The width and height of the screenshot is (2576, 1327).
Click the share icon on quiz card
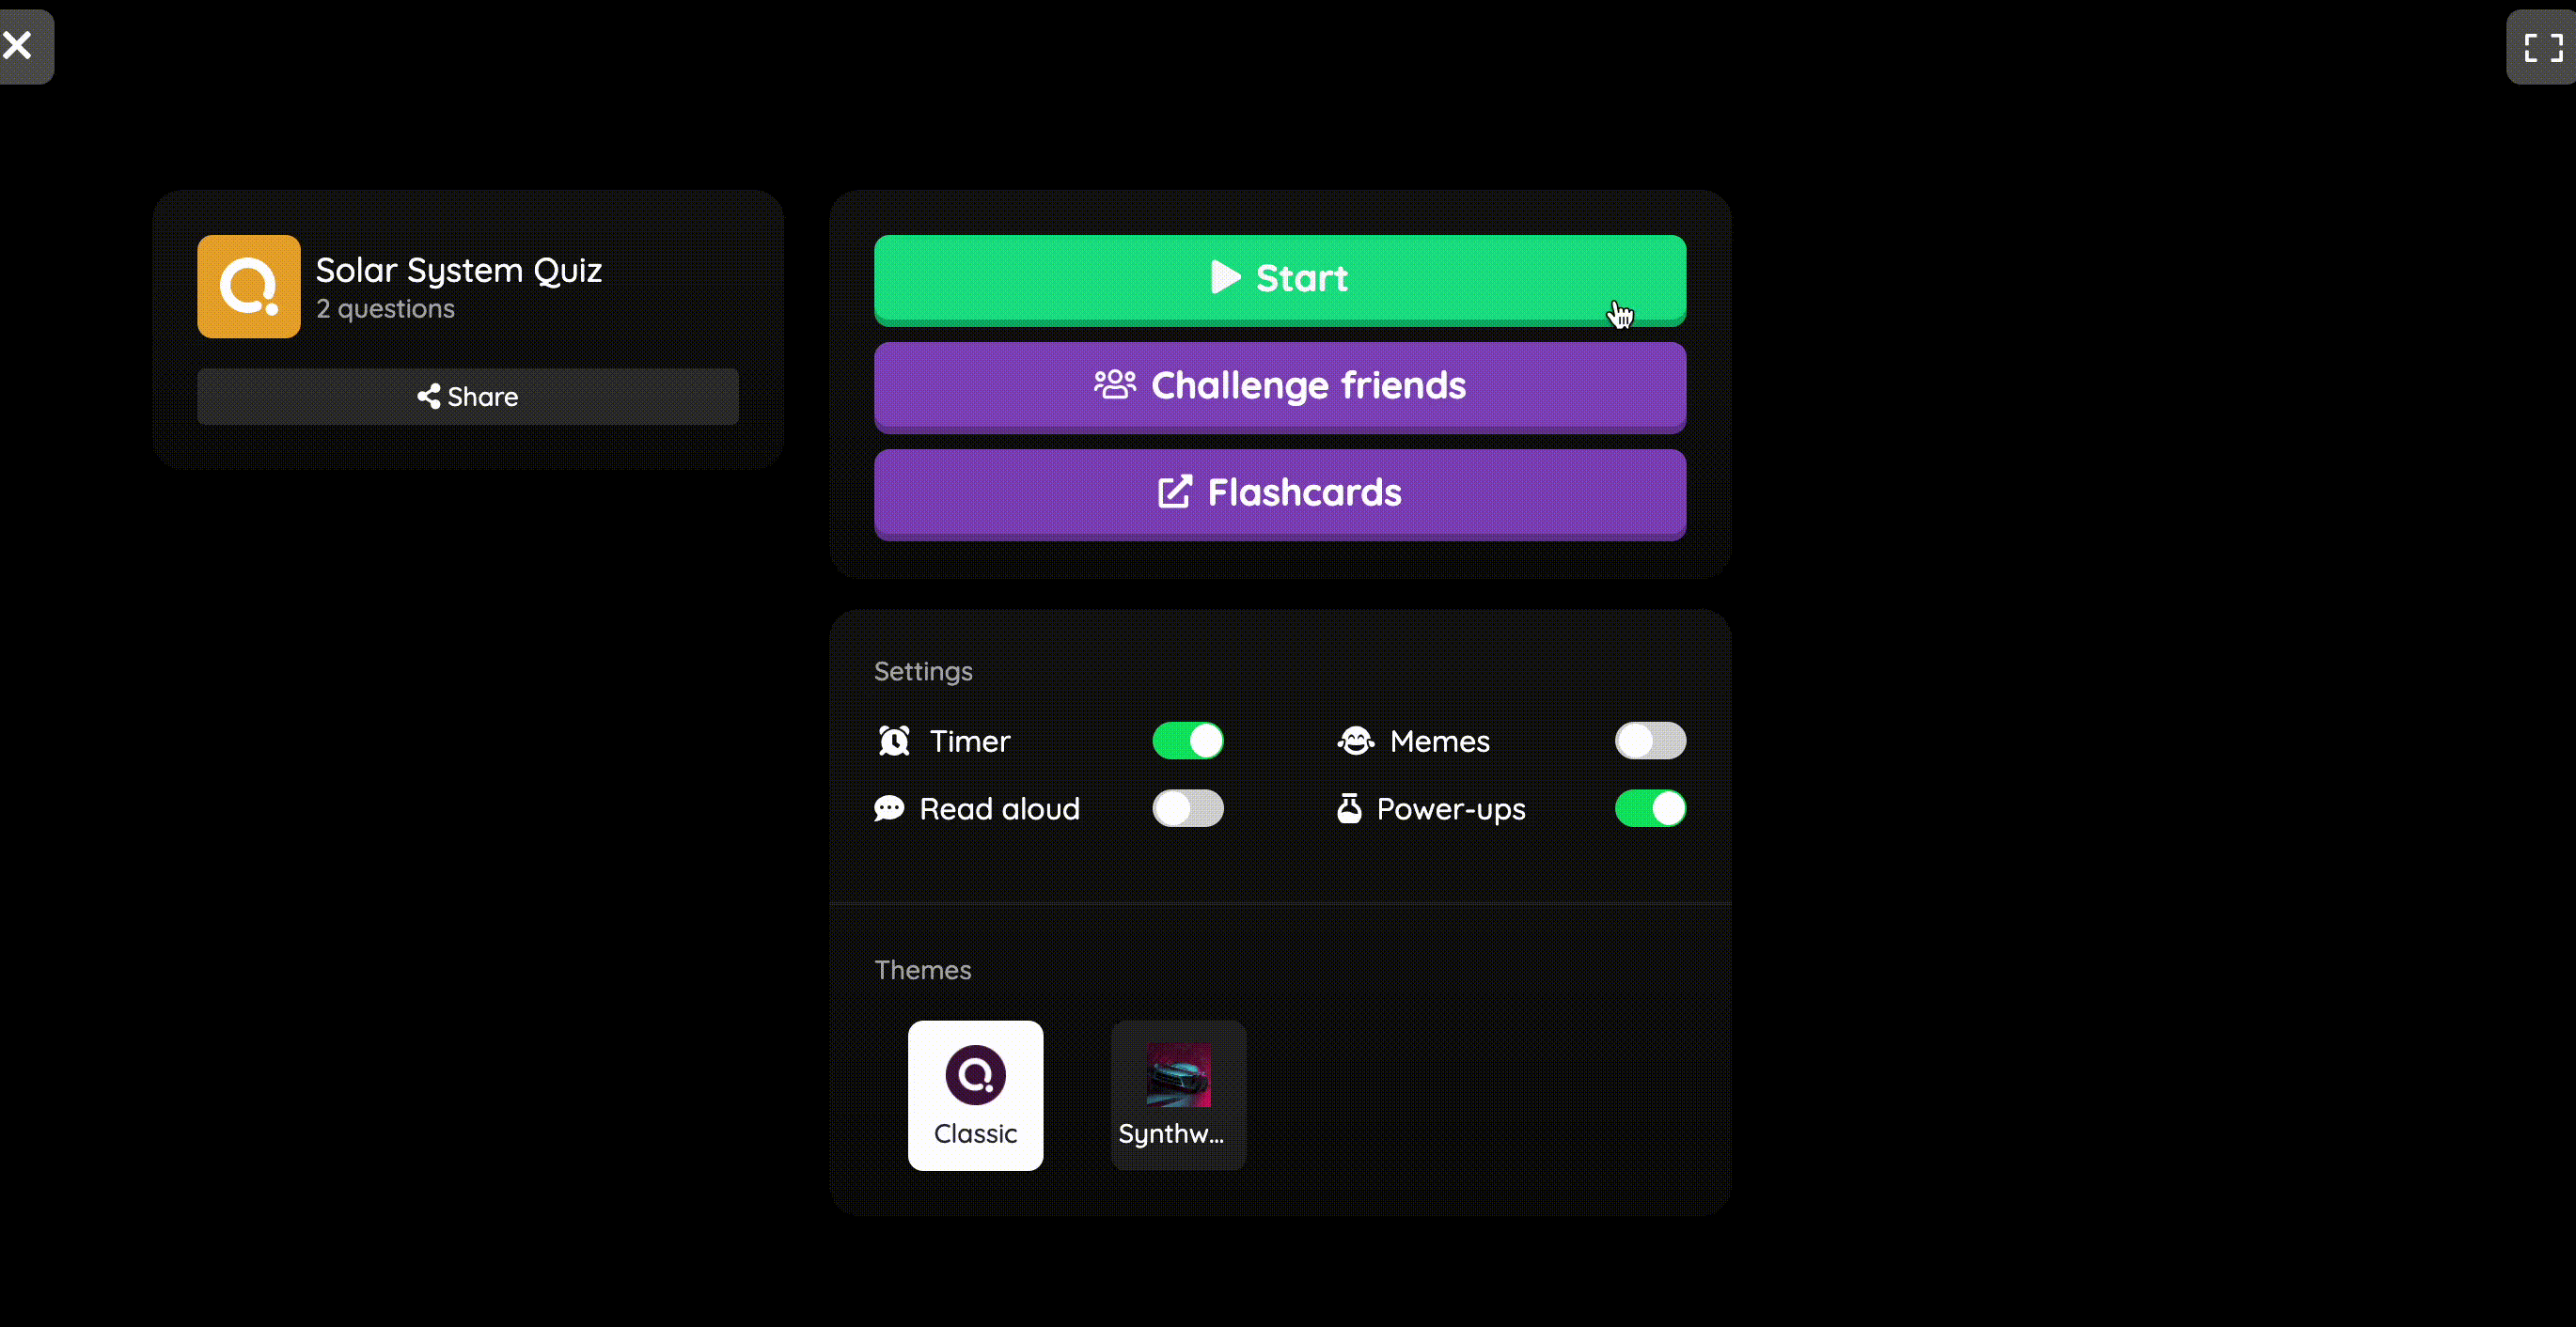click(x=428, y=395)
